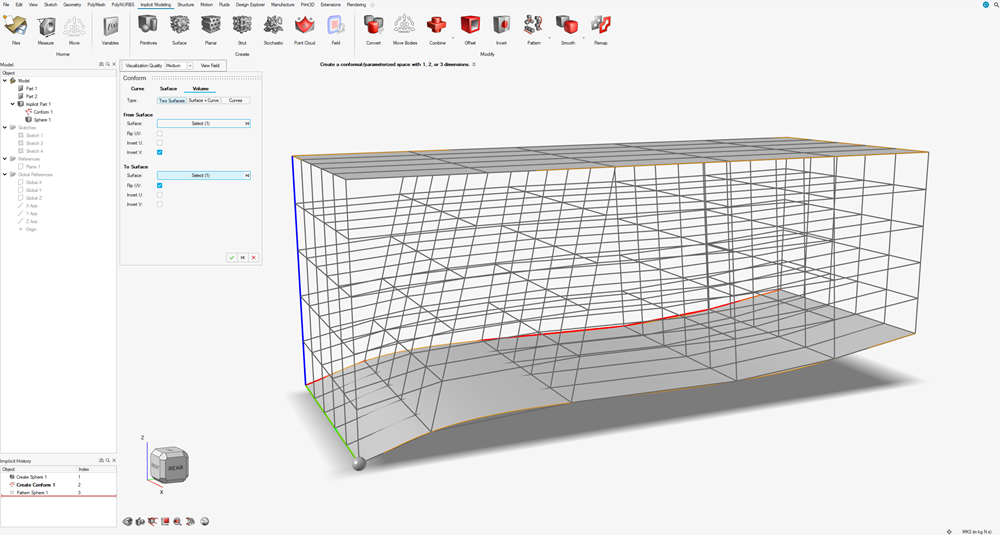Select the Primitives tool in the ribbon
Viewport: 1000px width, 535px height.
click(148, 28)
